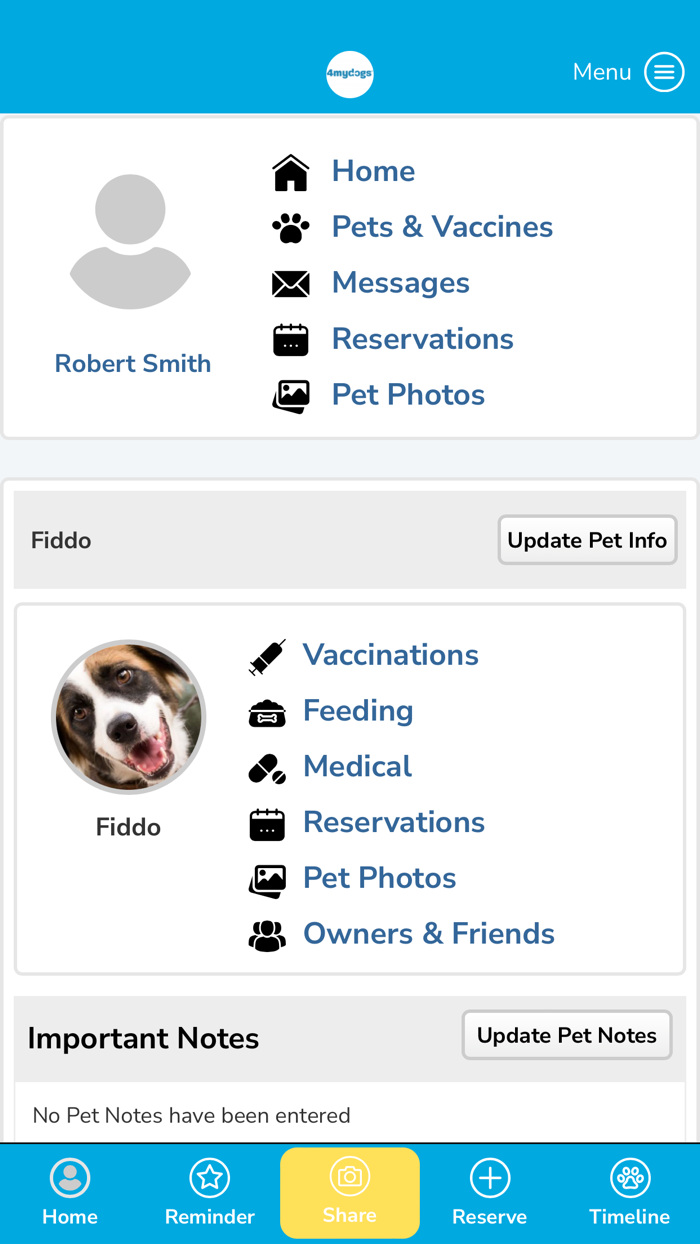This screenshot has height=1244, width=700.
Task: Open Messages via the envelope icon
Action: click(290, 283)
